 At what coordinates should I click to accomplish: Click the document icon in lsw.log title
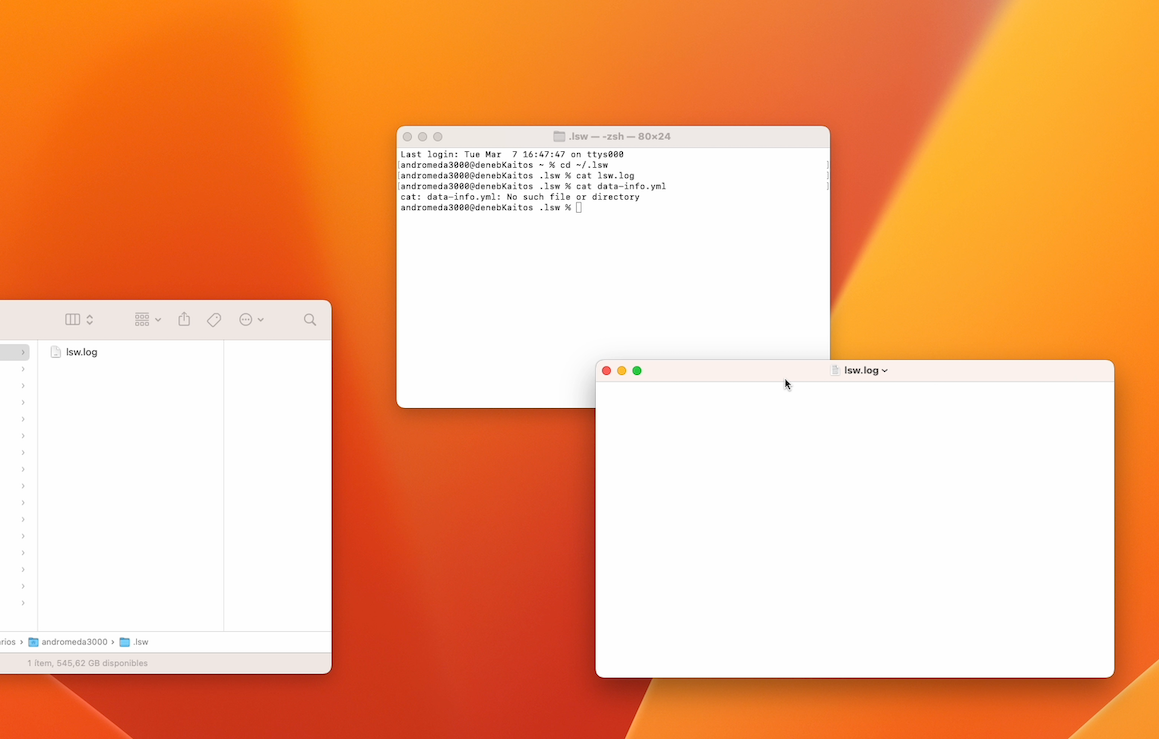tap(835, 370)
